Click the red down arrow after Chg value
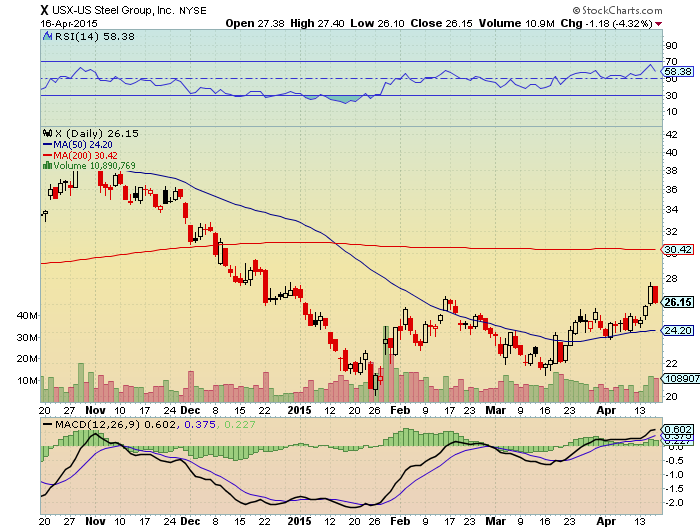 click(658, 24)
